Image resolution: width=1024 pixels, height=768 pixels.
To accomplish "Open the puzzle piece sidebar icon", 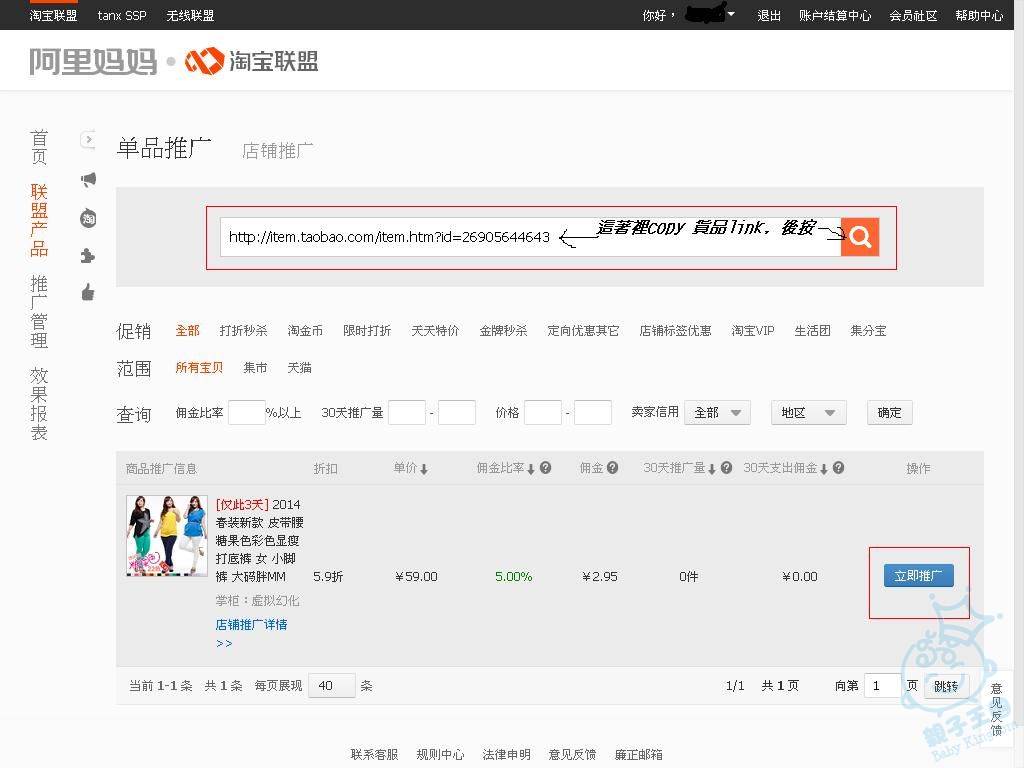I will 88,255.
